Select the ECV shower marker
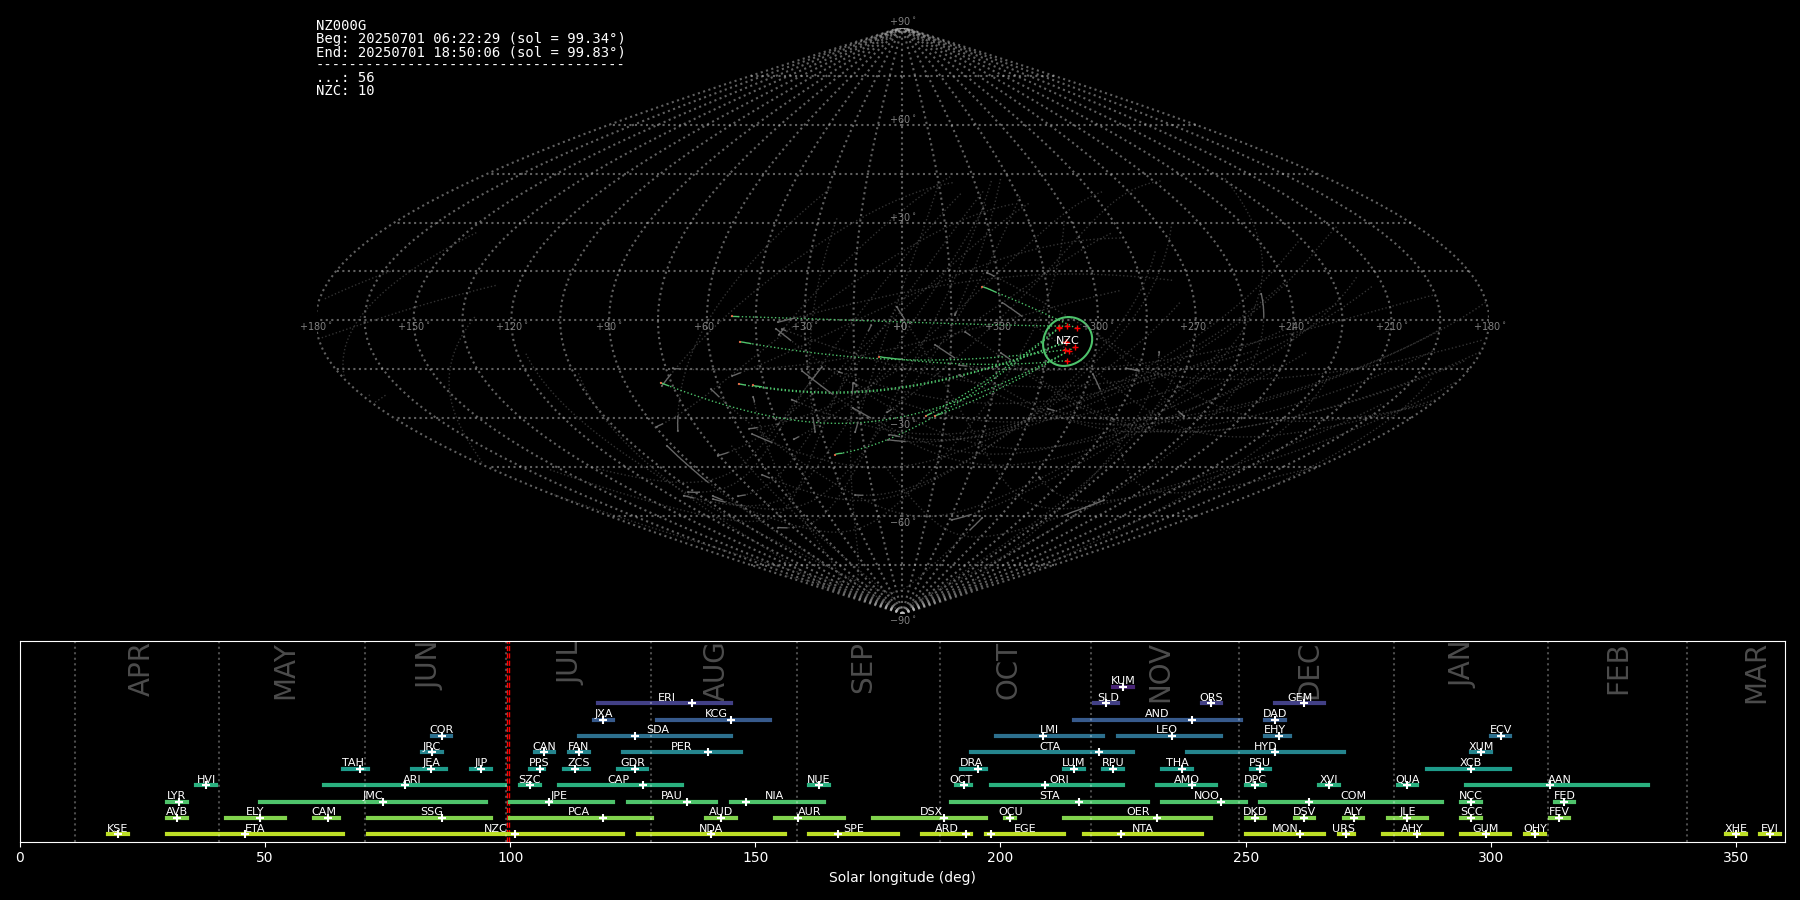This screenshot has width=1800, height=900. 1500,736
